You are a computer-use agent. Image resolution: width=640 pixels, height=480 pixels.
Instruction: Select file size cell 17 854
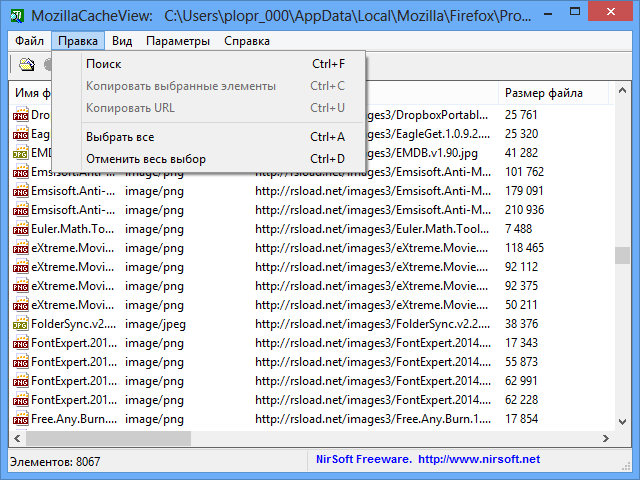point(521,419)
